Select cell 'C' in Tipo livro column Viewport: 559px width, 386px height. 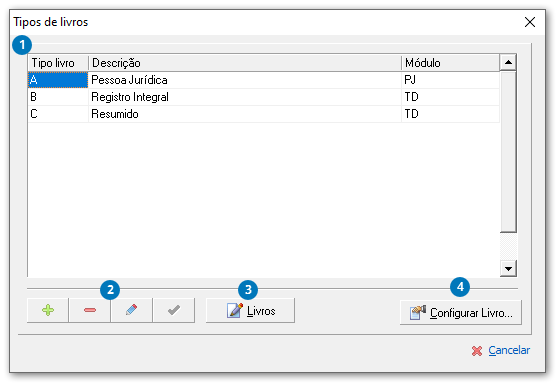[x=58, y=114]
